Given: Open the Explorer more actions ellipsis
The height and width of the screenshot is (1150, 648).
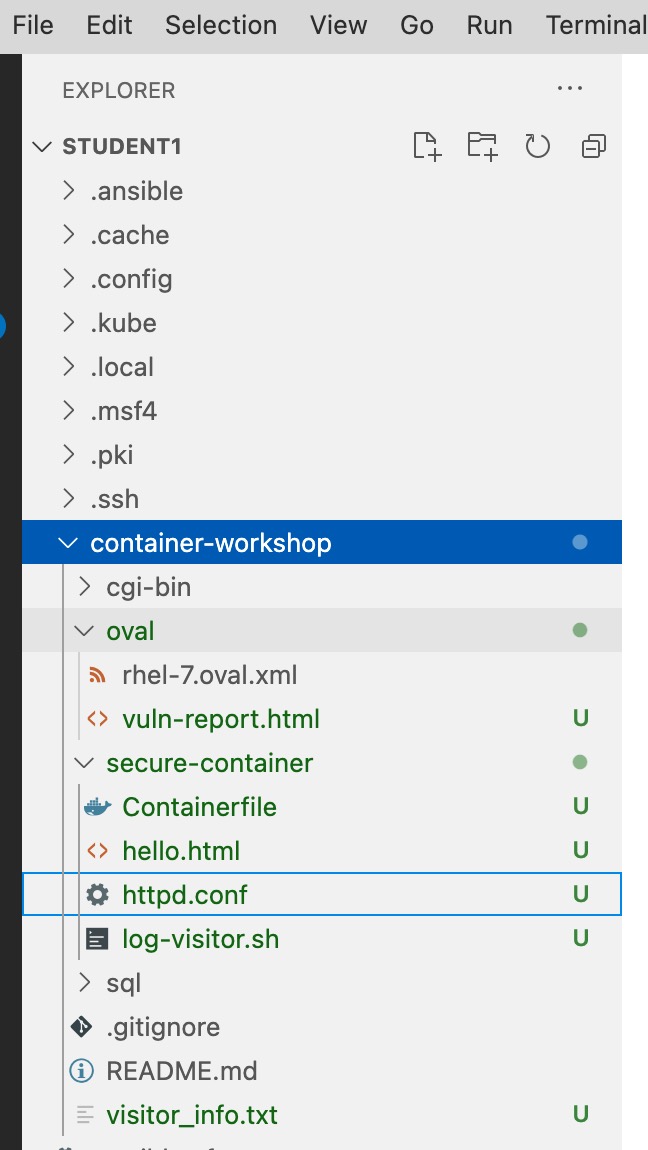Looking at the screenshot, I should coord(569,89).
